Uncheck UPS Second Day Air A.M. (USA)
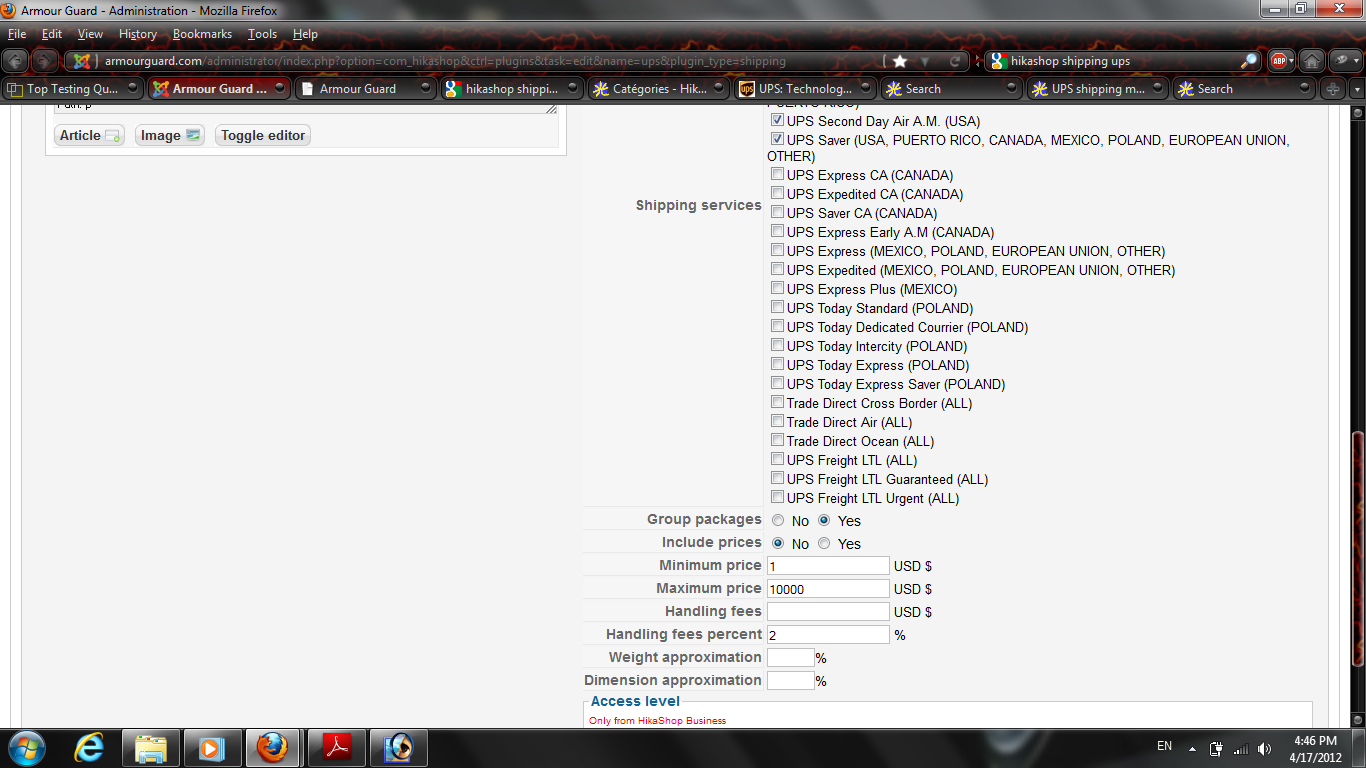Viewport: 1366px width, 768px height. 777,121
